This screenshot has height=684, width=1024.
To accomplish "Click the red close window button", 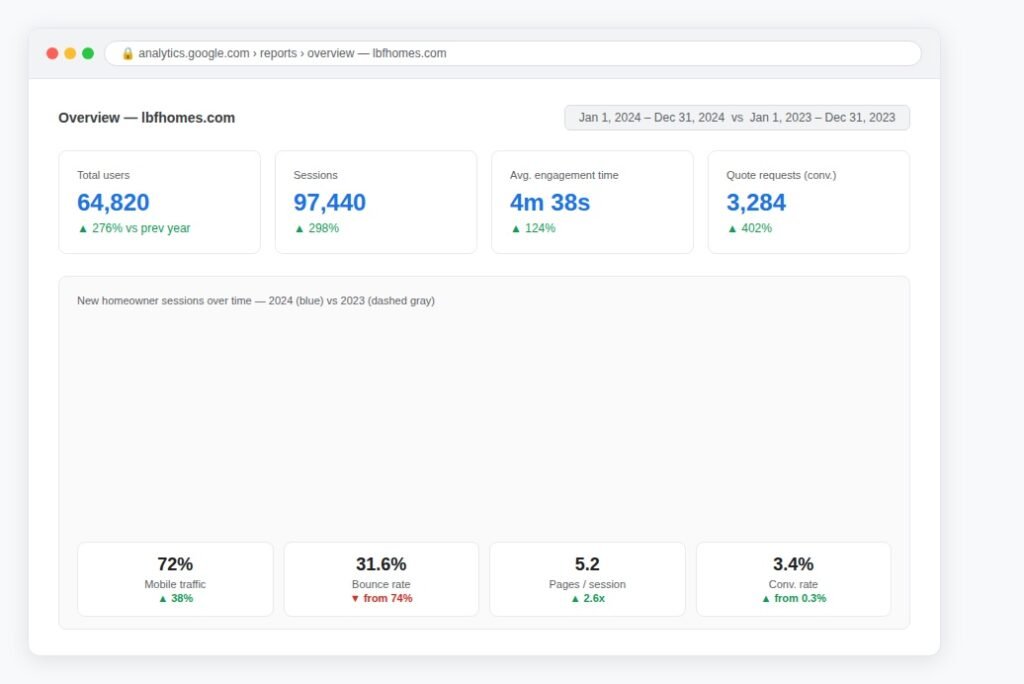I will (52, 54).
